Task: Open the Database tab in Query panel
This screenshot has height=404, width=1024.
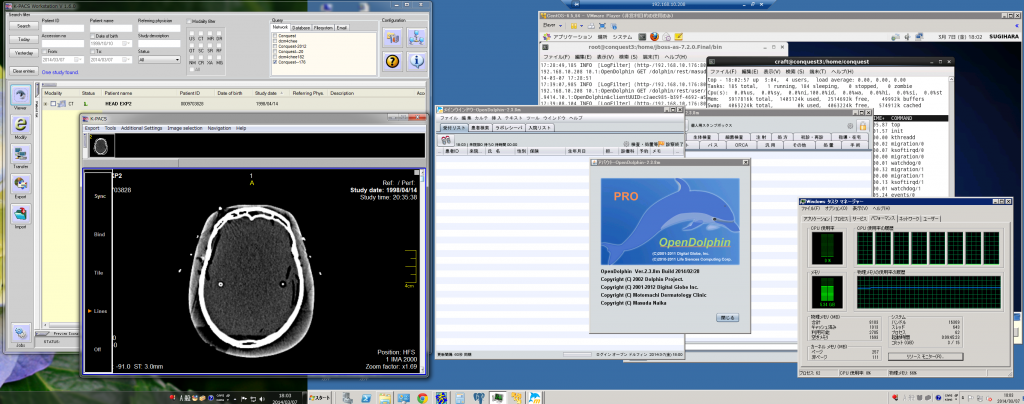Action: (x=300, y=28)
